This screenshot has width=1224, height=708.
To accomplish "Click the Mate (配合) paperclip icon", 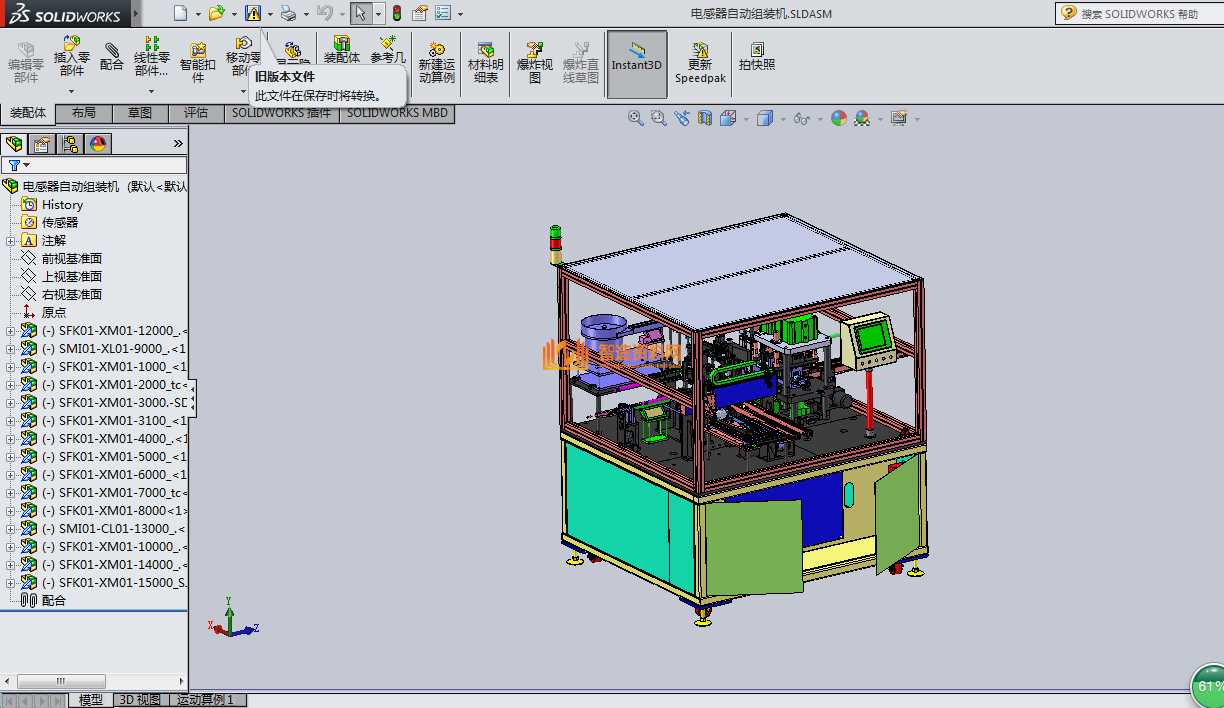I will 112,57.
